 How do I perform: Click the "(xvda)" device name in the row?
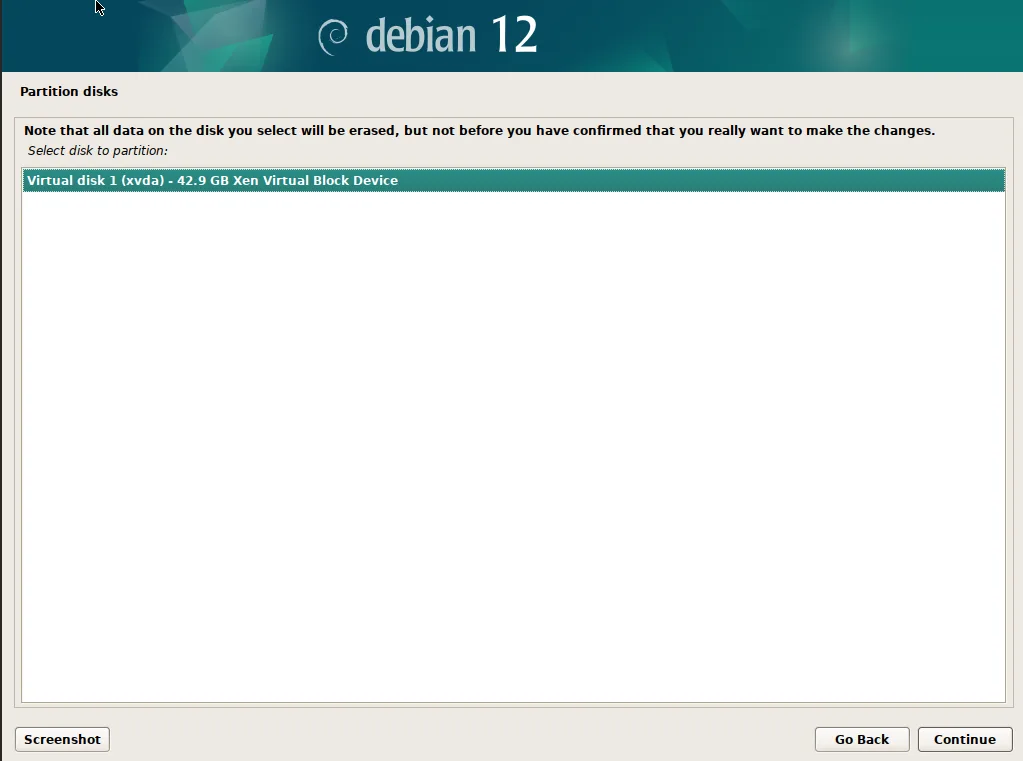pos(142,181)
